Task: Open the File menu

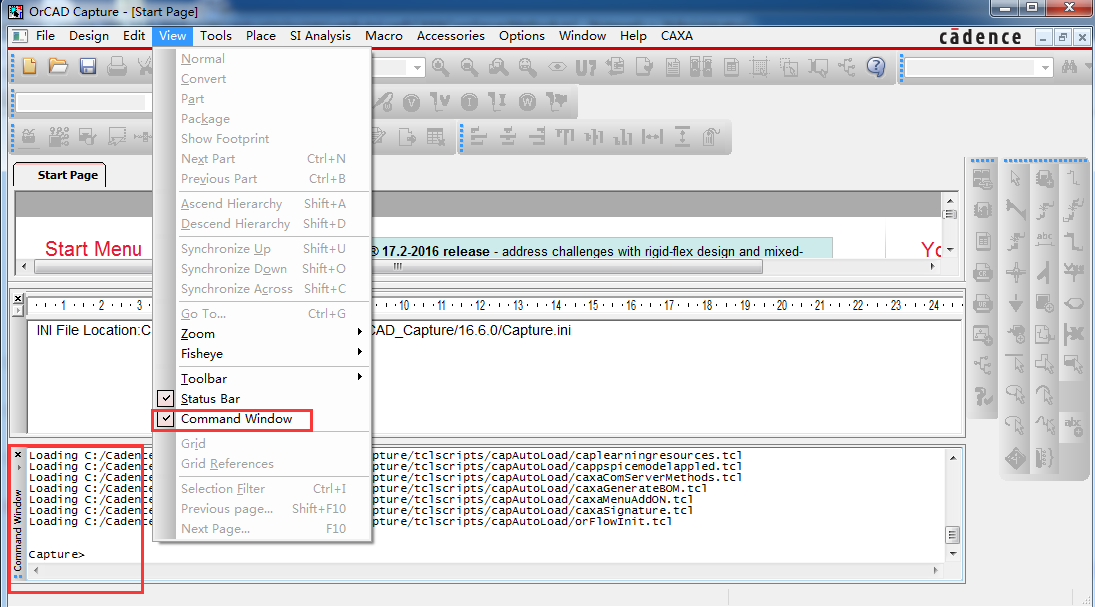Action: tap(45, 36)
